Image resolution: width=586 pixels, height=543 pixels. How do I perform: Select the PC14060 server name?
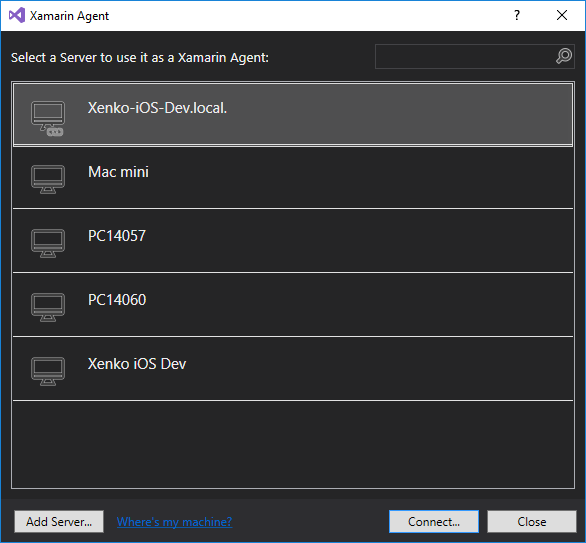coord(117,300)
